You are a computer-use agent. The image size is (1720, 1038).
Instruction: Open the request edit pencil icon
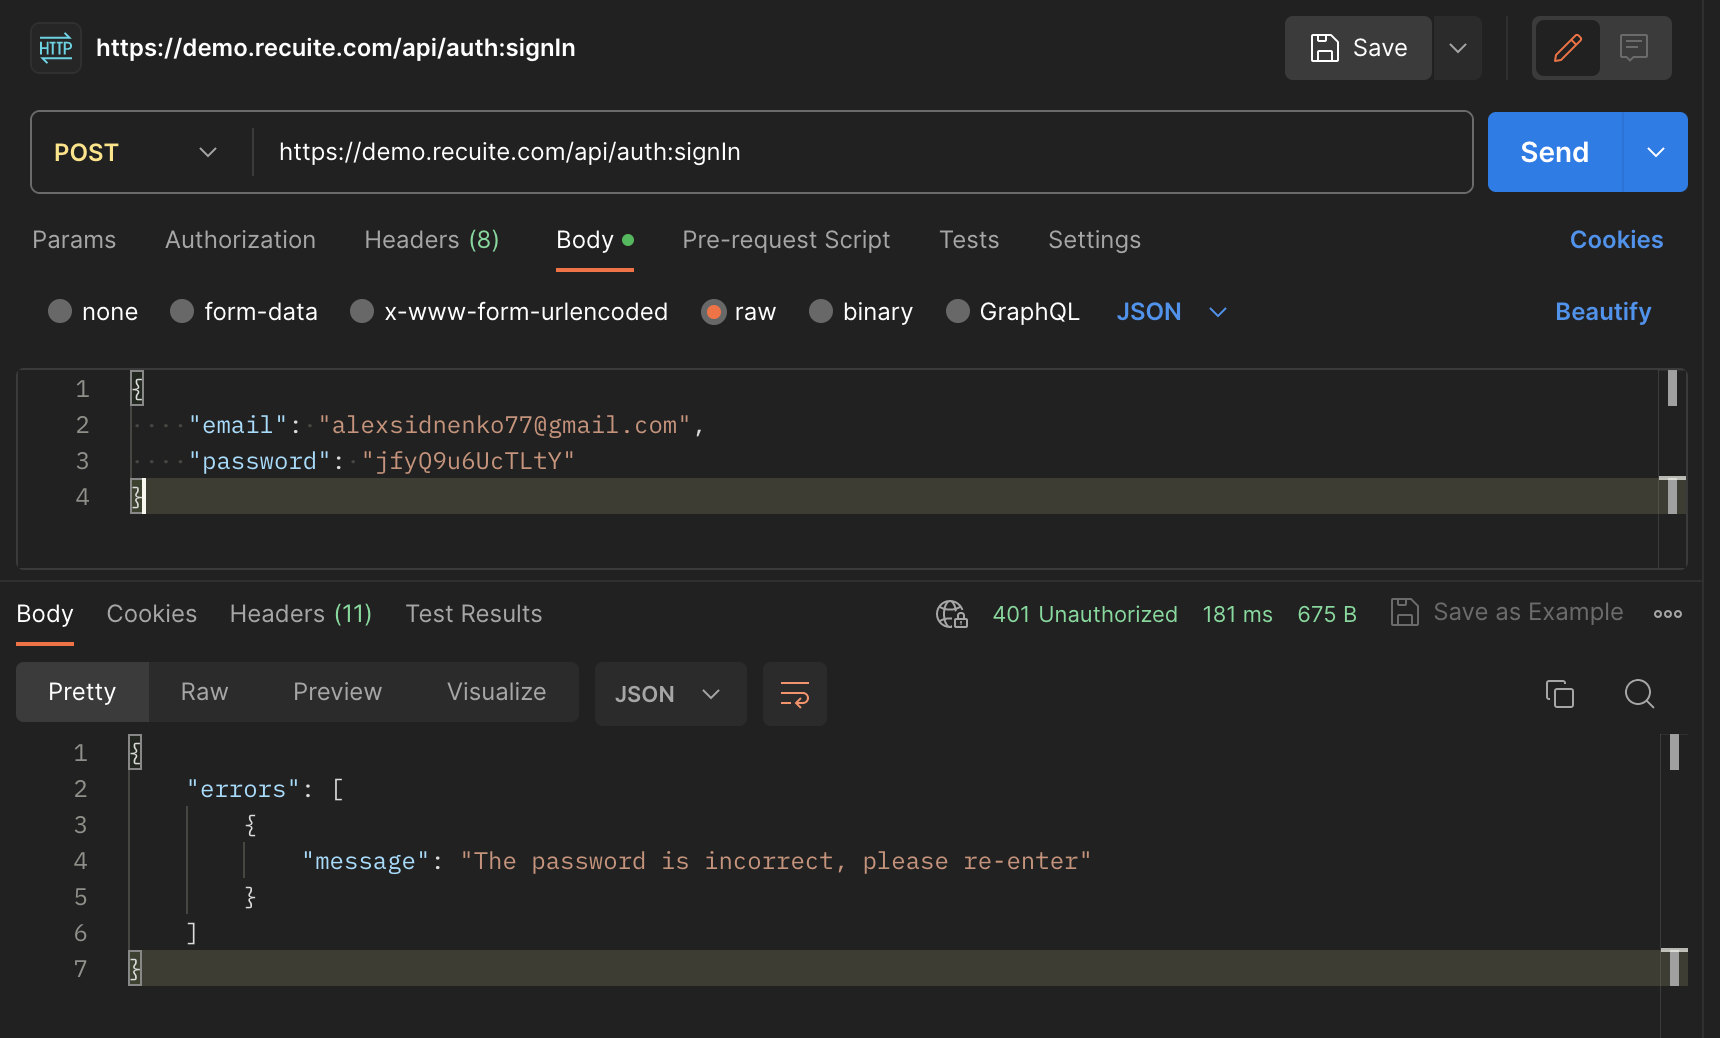(1567, 47)
